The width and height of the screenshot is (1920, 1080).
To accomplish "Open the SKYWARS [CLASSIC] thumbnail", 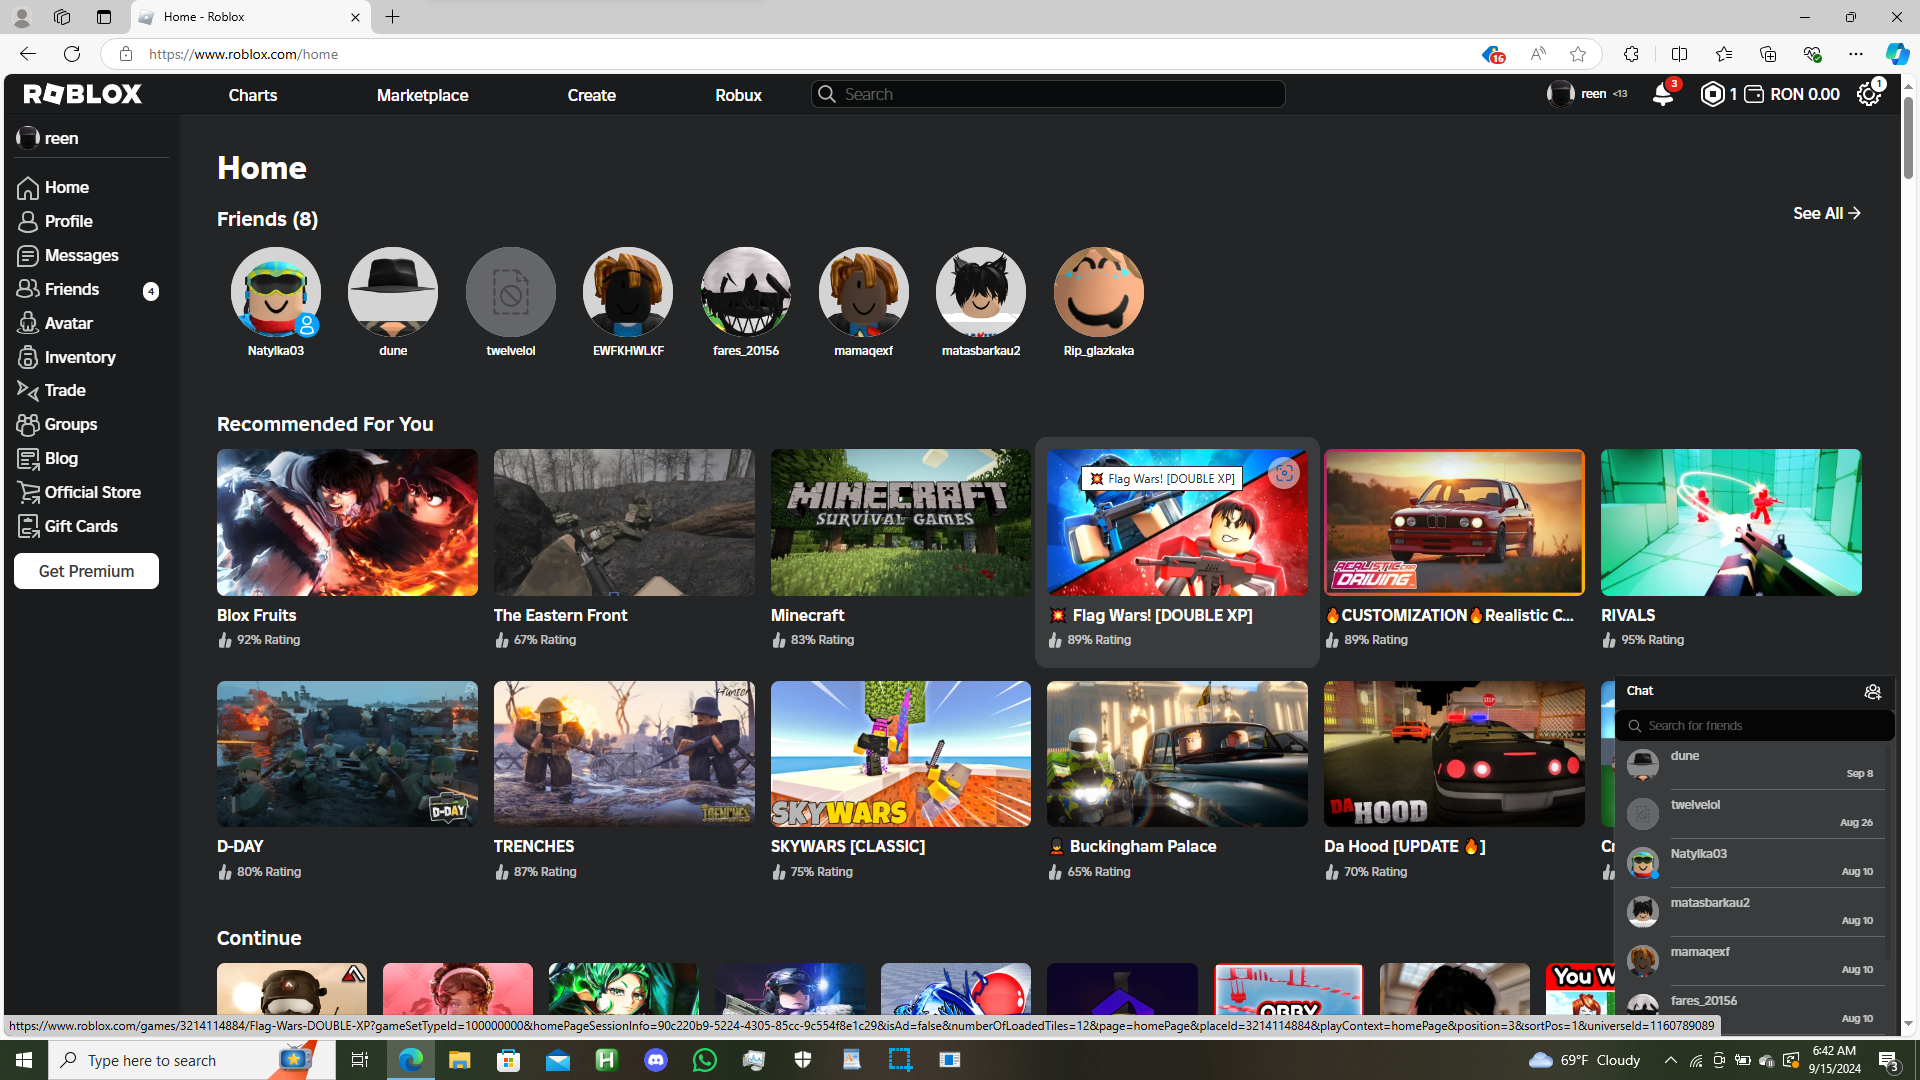I will point(901,754).
